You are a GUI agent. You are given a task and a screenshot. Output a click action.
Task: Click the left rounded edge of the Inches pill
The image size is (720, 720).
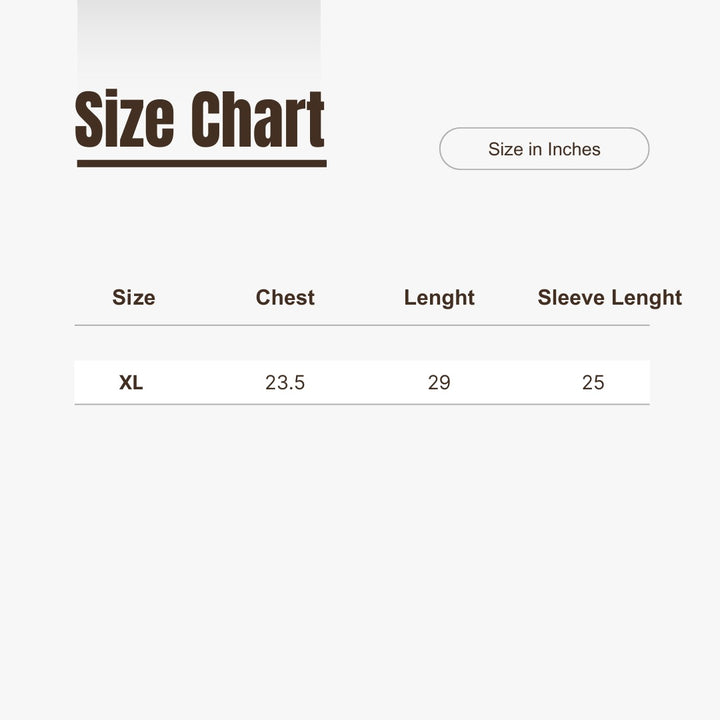coord(447,149)
